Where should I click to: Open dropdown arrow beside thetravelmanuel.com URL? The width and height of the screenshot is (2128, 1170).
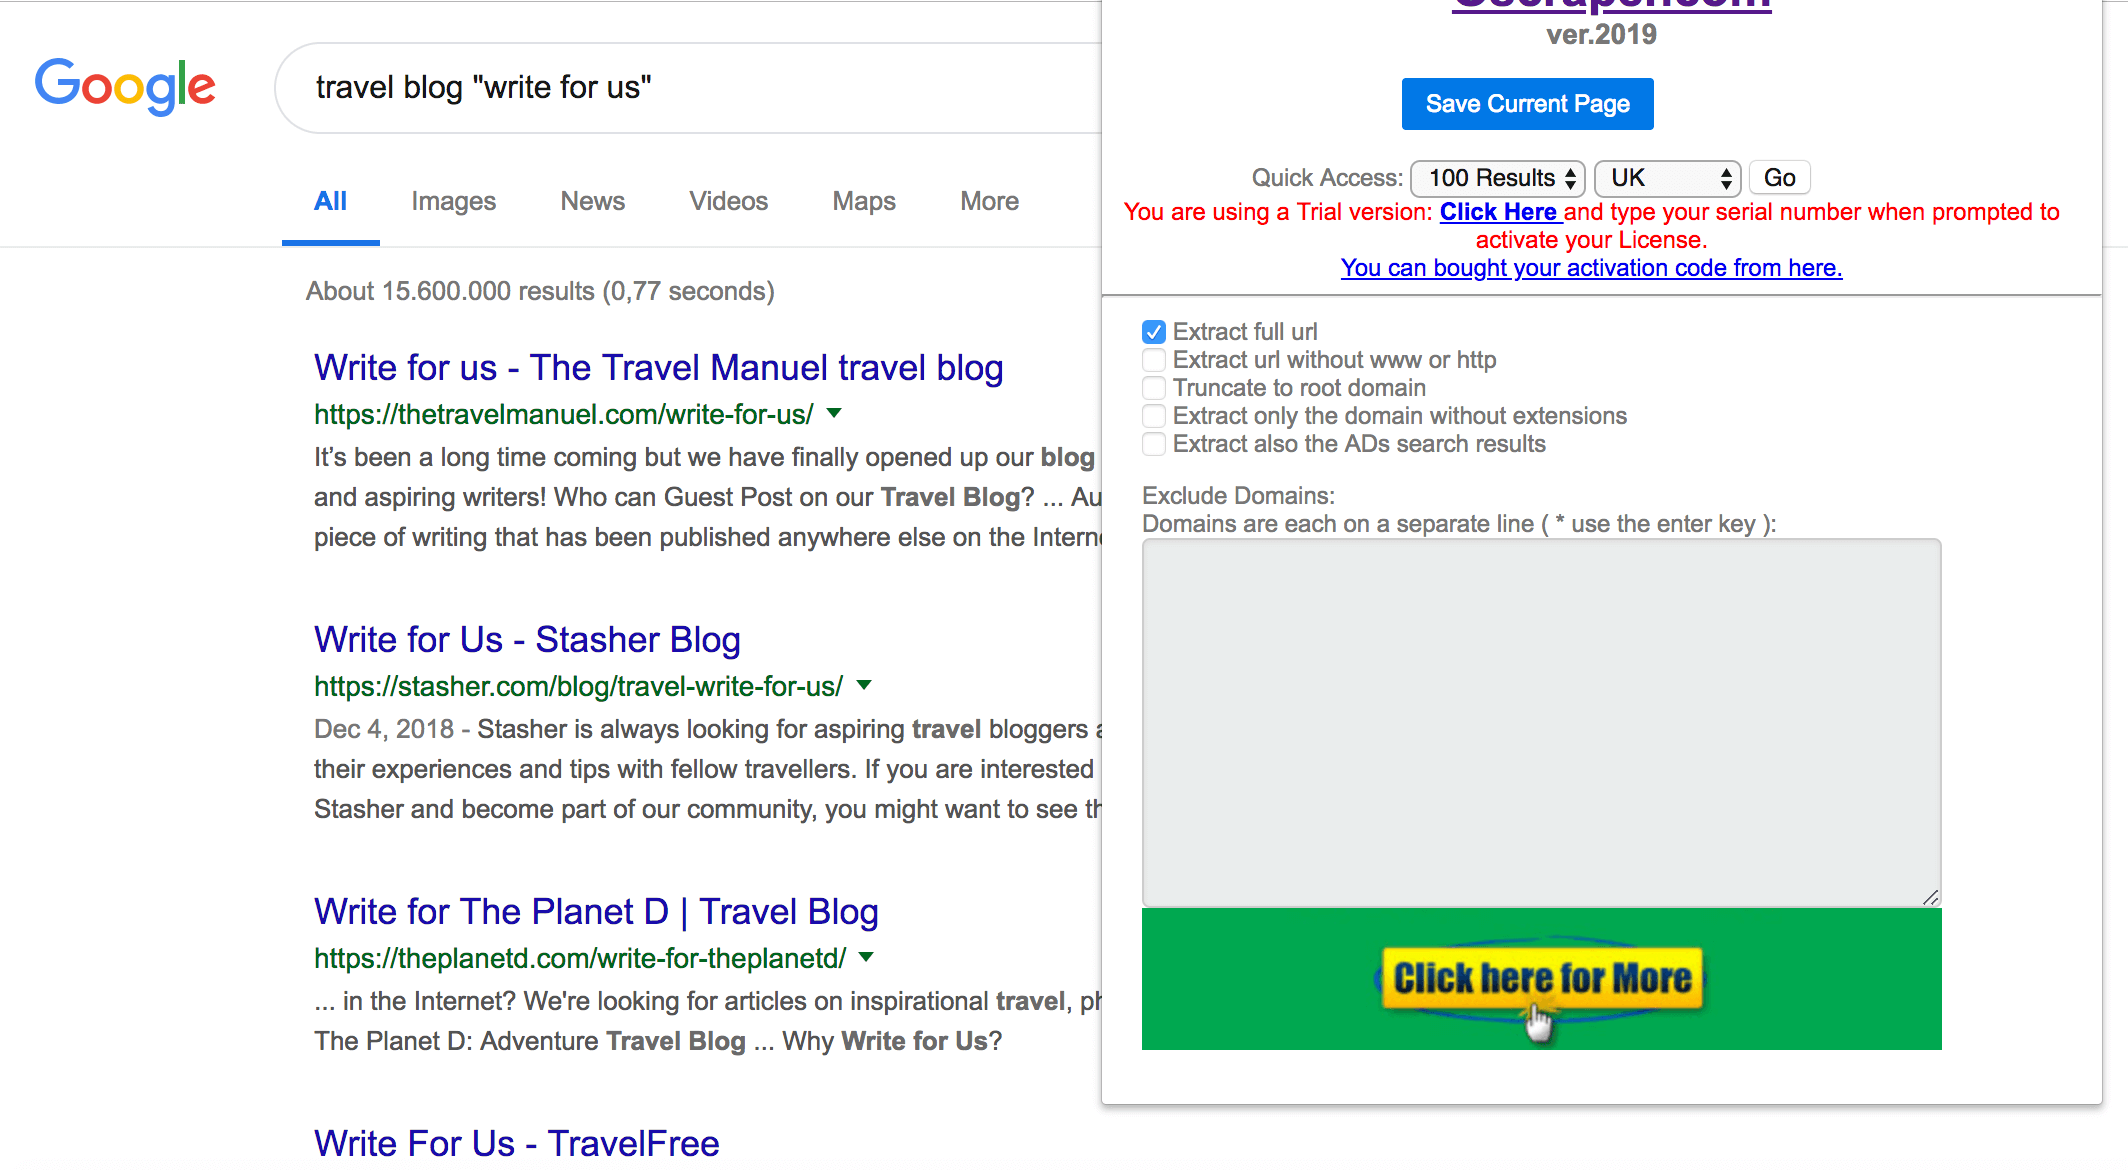(x=834, y=413)
